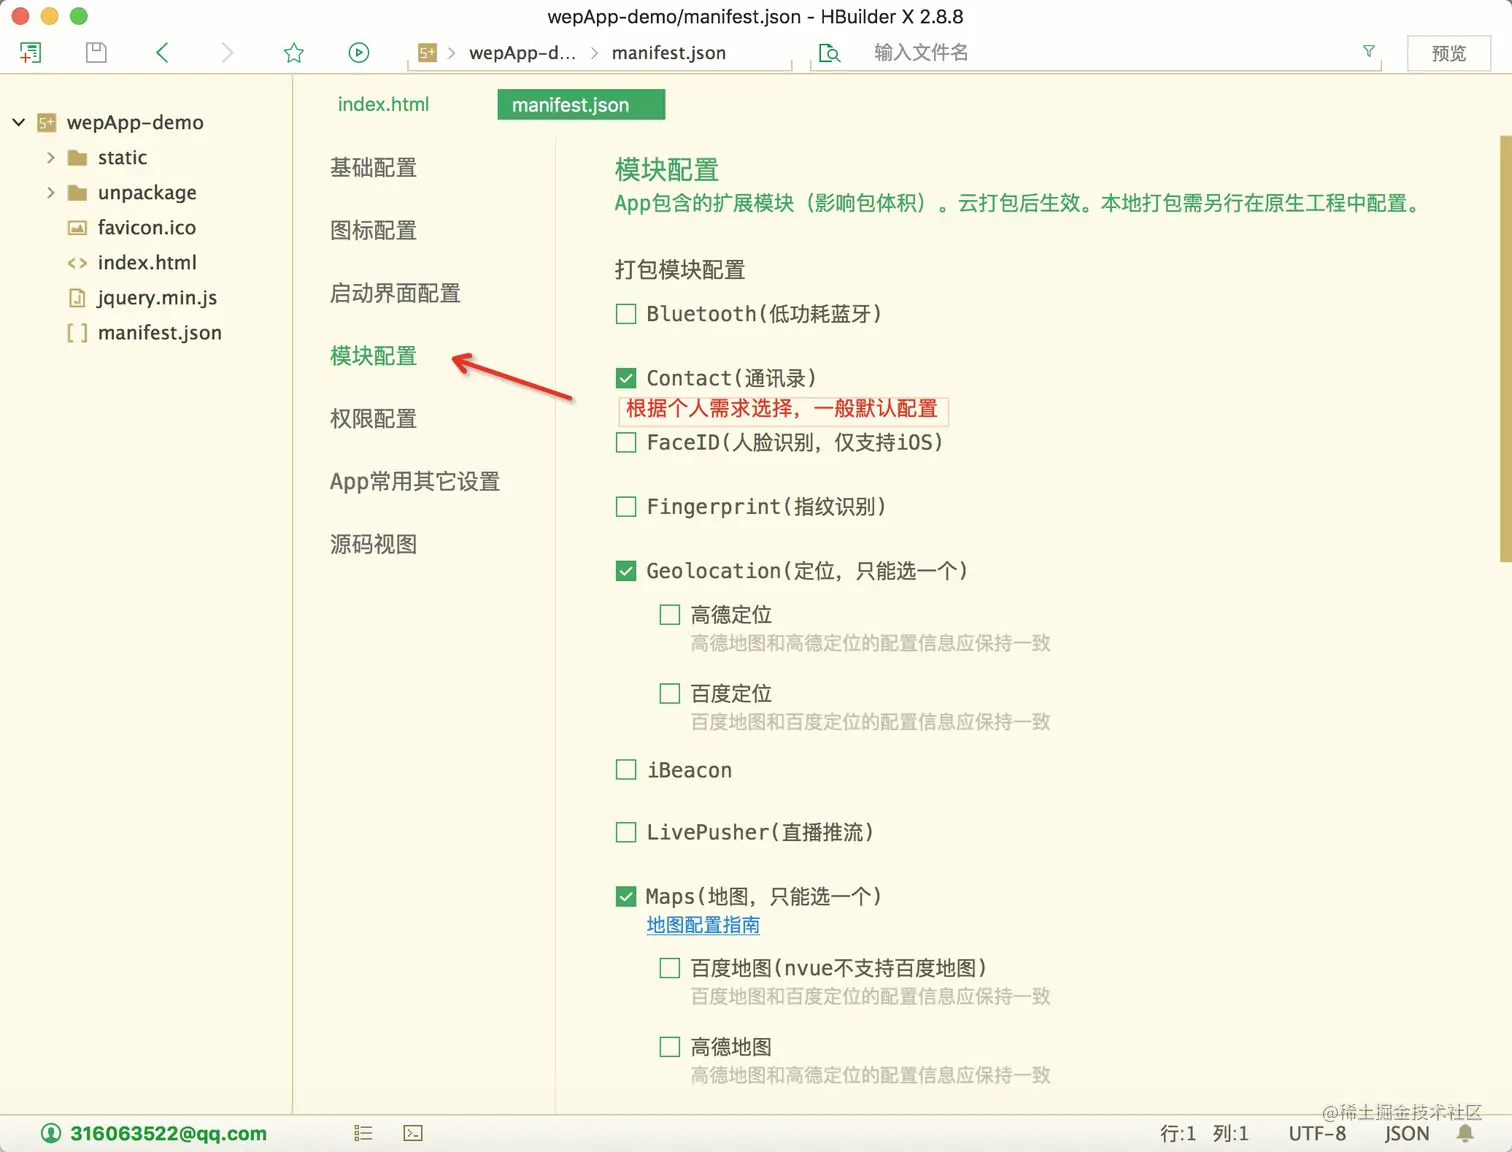Open the App常用其它设置 section
Screen dimensions: 1512x1152
pos(415,482)
